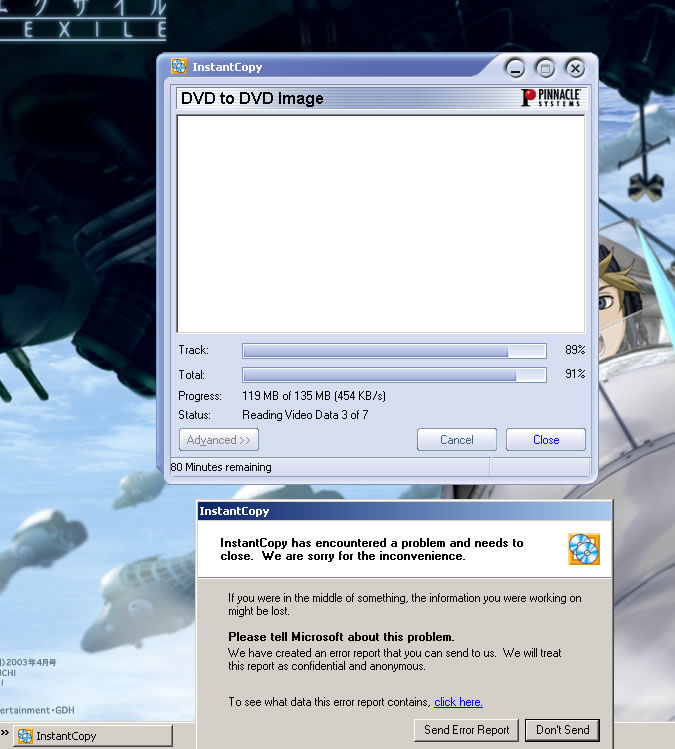Send the error report to Microsoft
The width and height of the screenshot is (675, 749).
point(466,730)
